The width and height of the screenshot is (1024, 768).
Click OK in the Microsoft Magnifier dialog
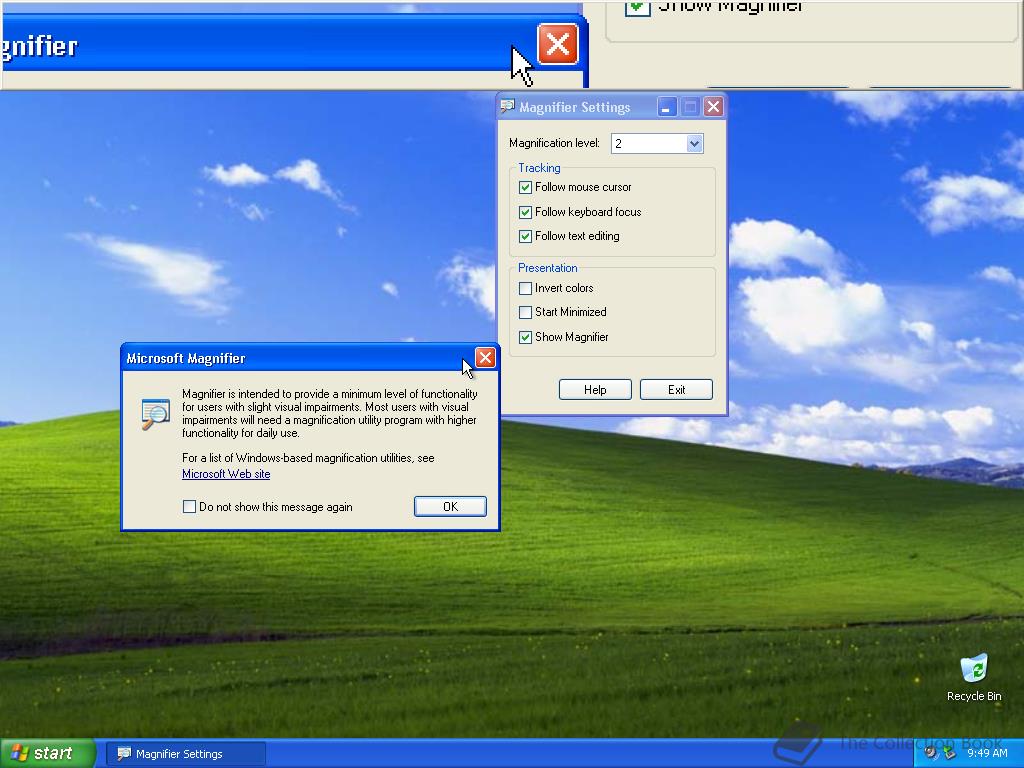point(450,507)
